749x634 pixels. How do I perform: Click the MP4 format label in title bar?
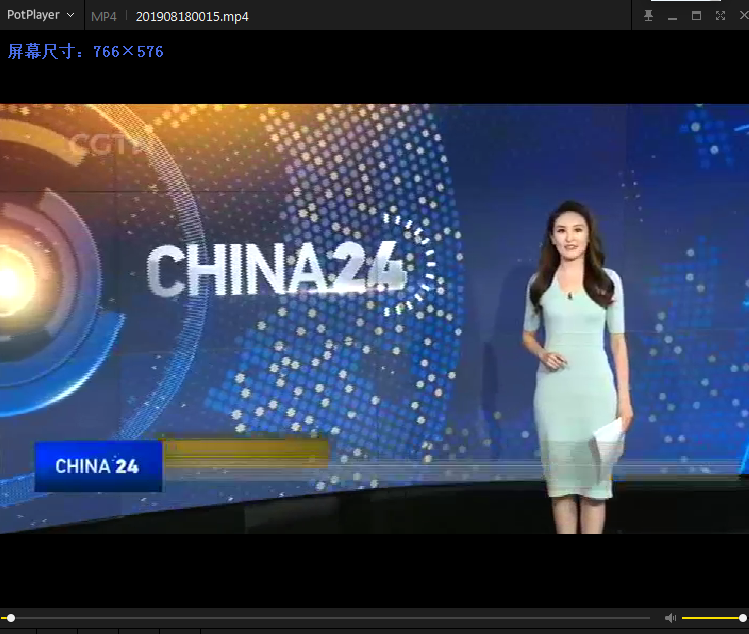(104, 17)
